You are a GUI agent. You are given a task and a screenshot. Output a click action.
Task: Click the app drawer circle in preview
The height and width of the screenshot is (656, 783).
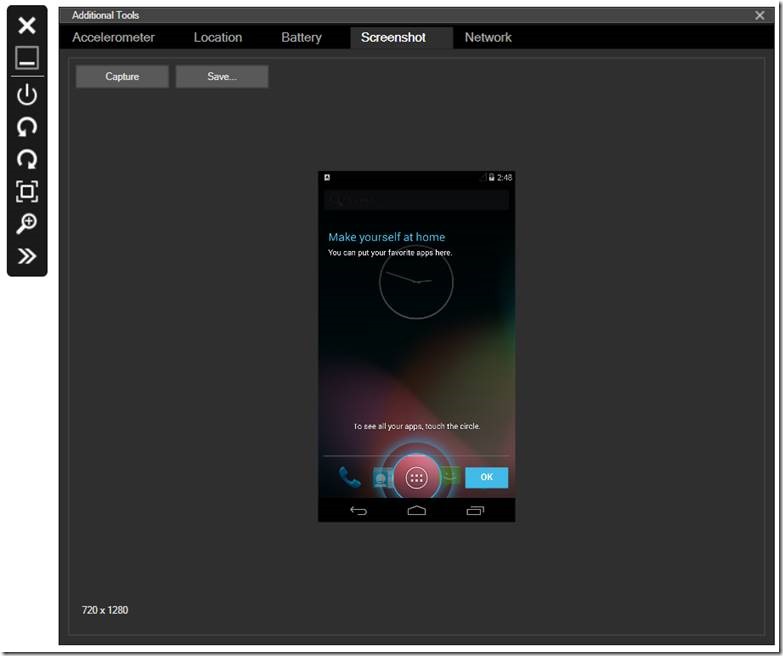point(417,478)
